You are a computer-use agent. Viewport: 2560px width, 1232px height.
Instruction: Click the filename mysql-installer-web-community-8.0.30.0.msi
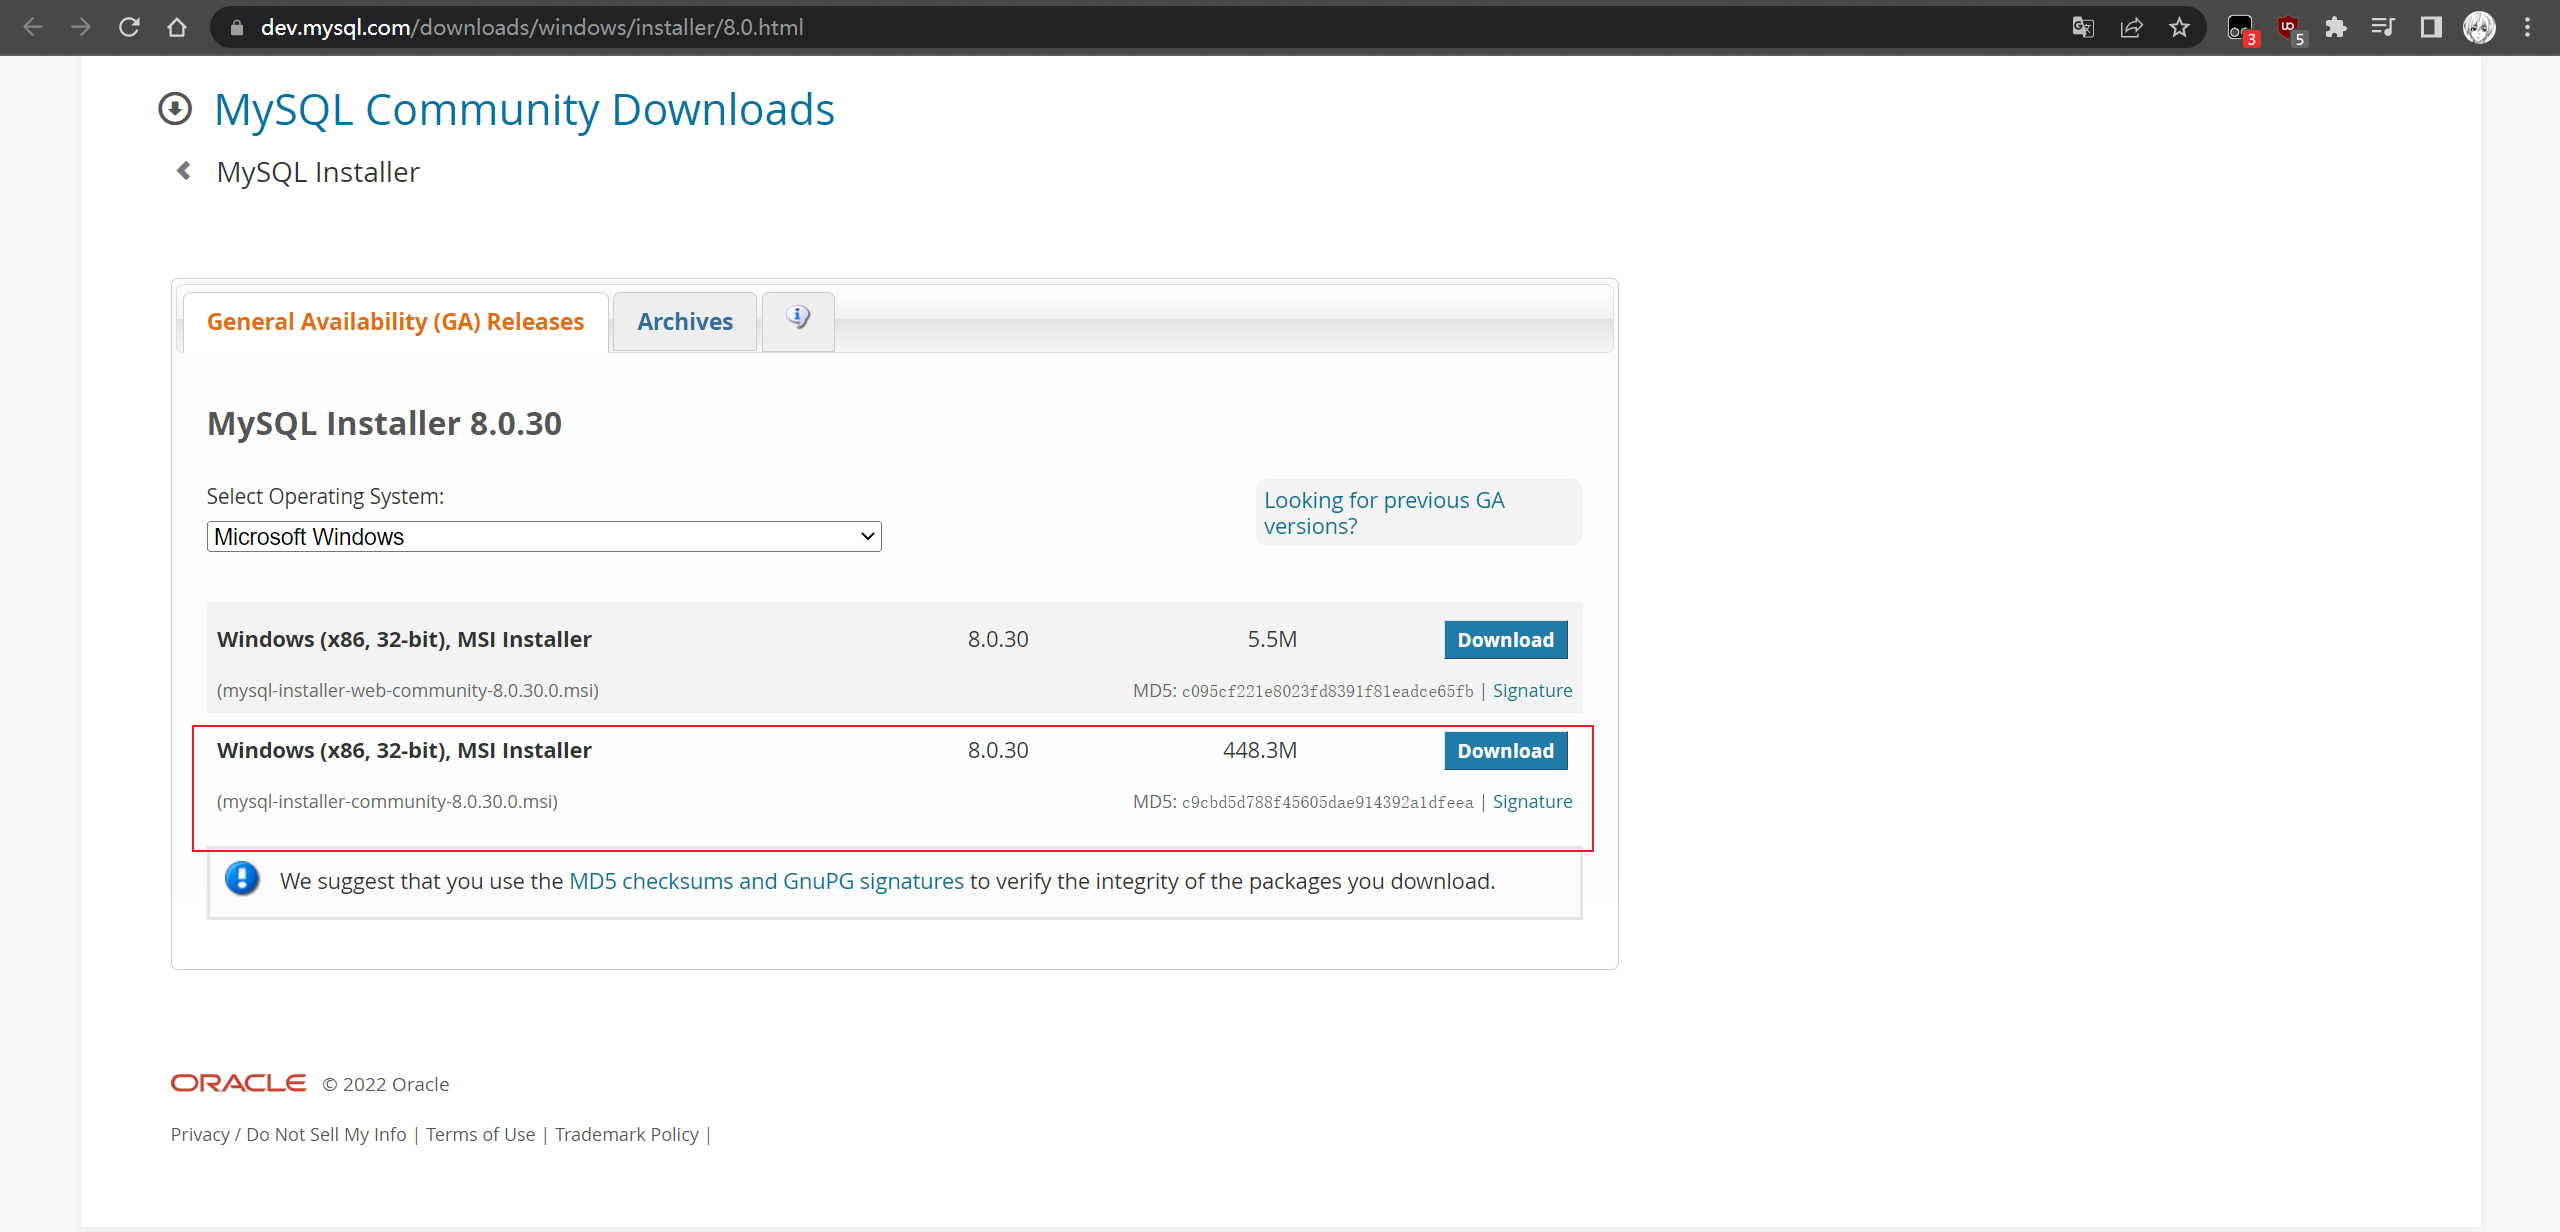[408, 690]
